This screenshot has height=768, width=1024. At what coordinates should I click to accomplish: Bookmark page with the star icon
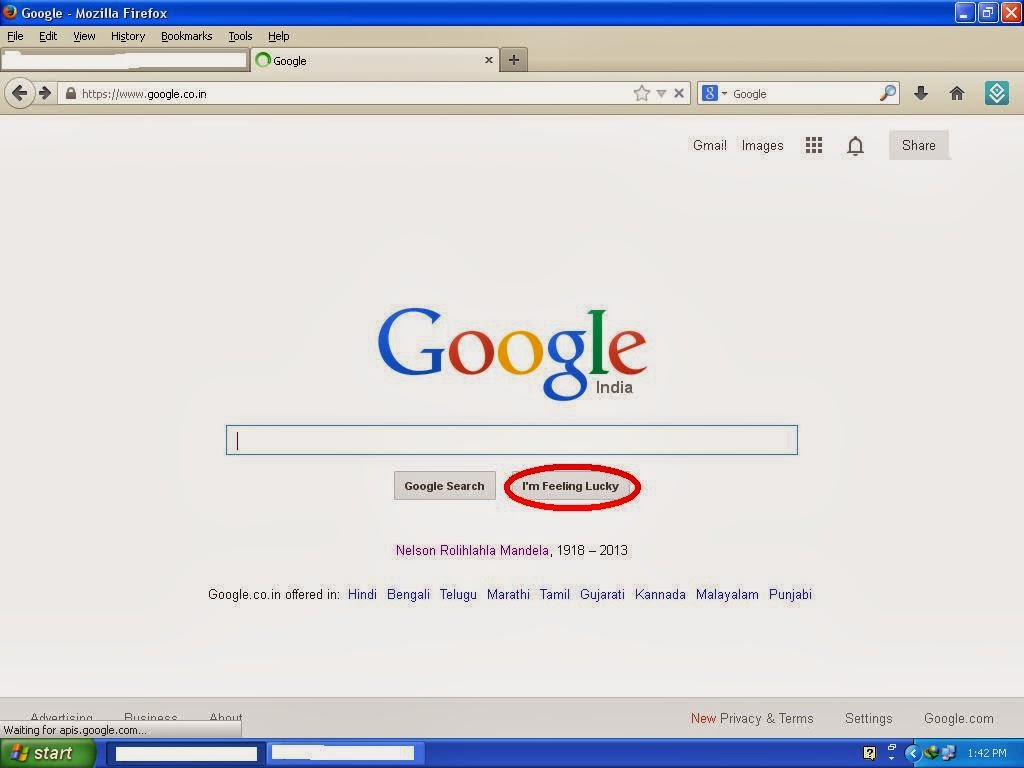[x=641, y=93]
